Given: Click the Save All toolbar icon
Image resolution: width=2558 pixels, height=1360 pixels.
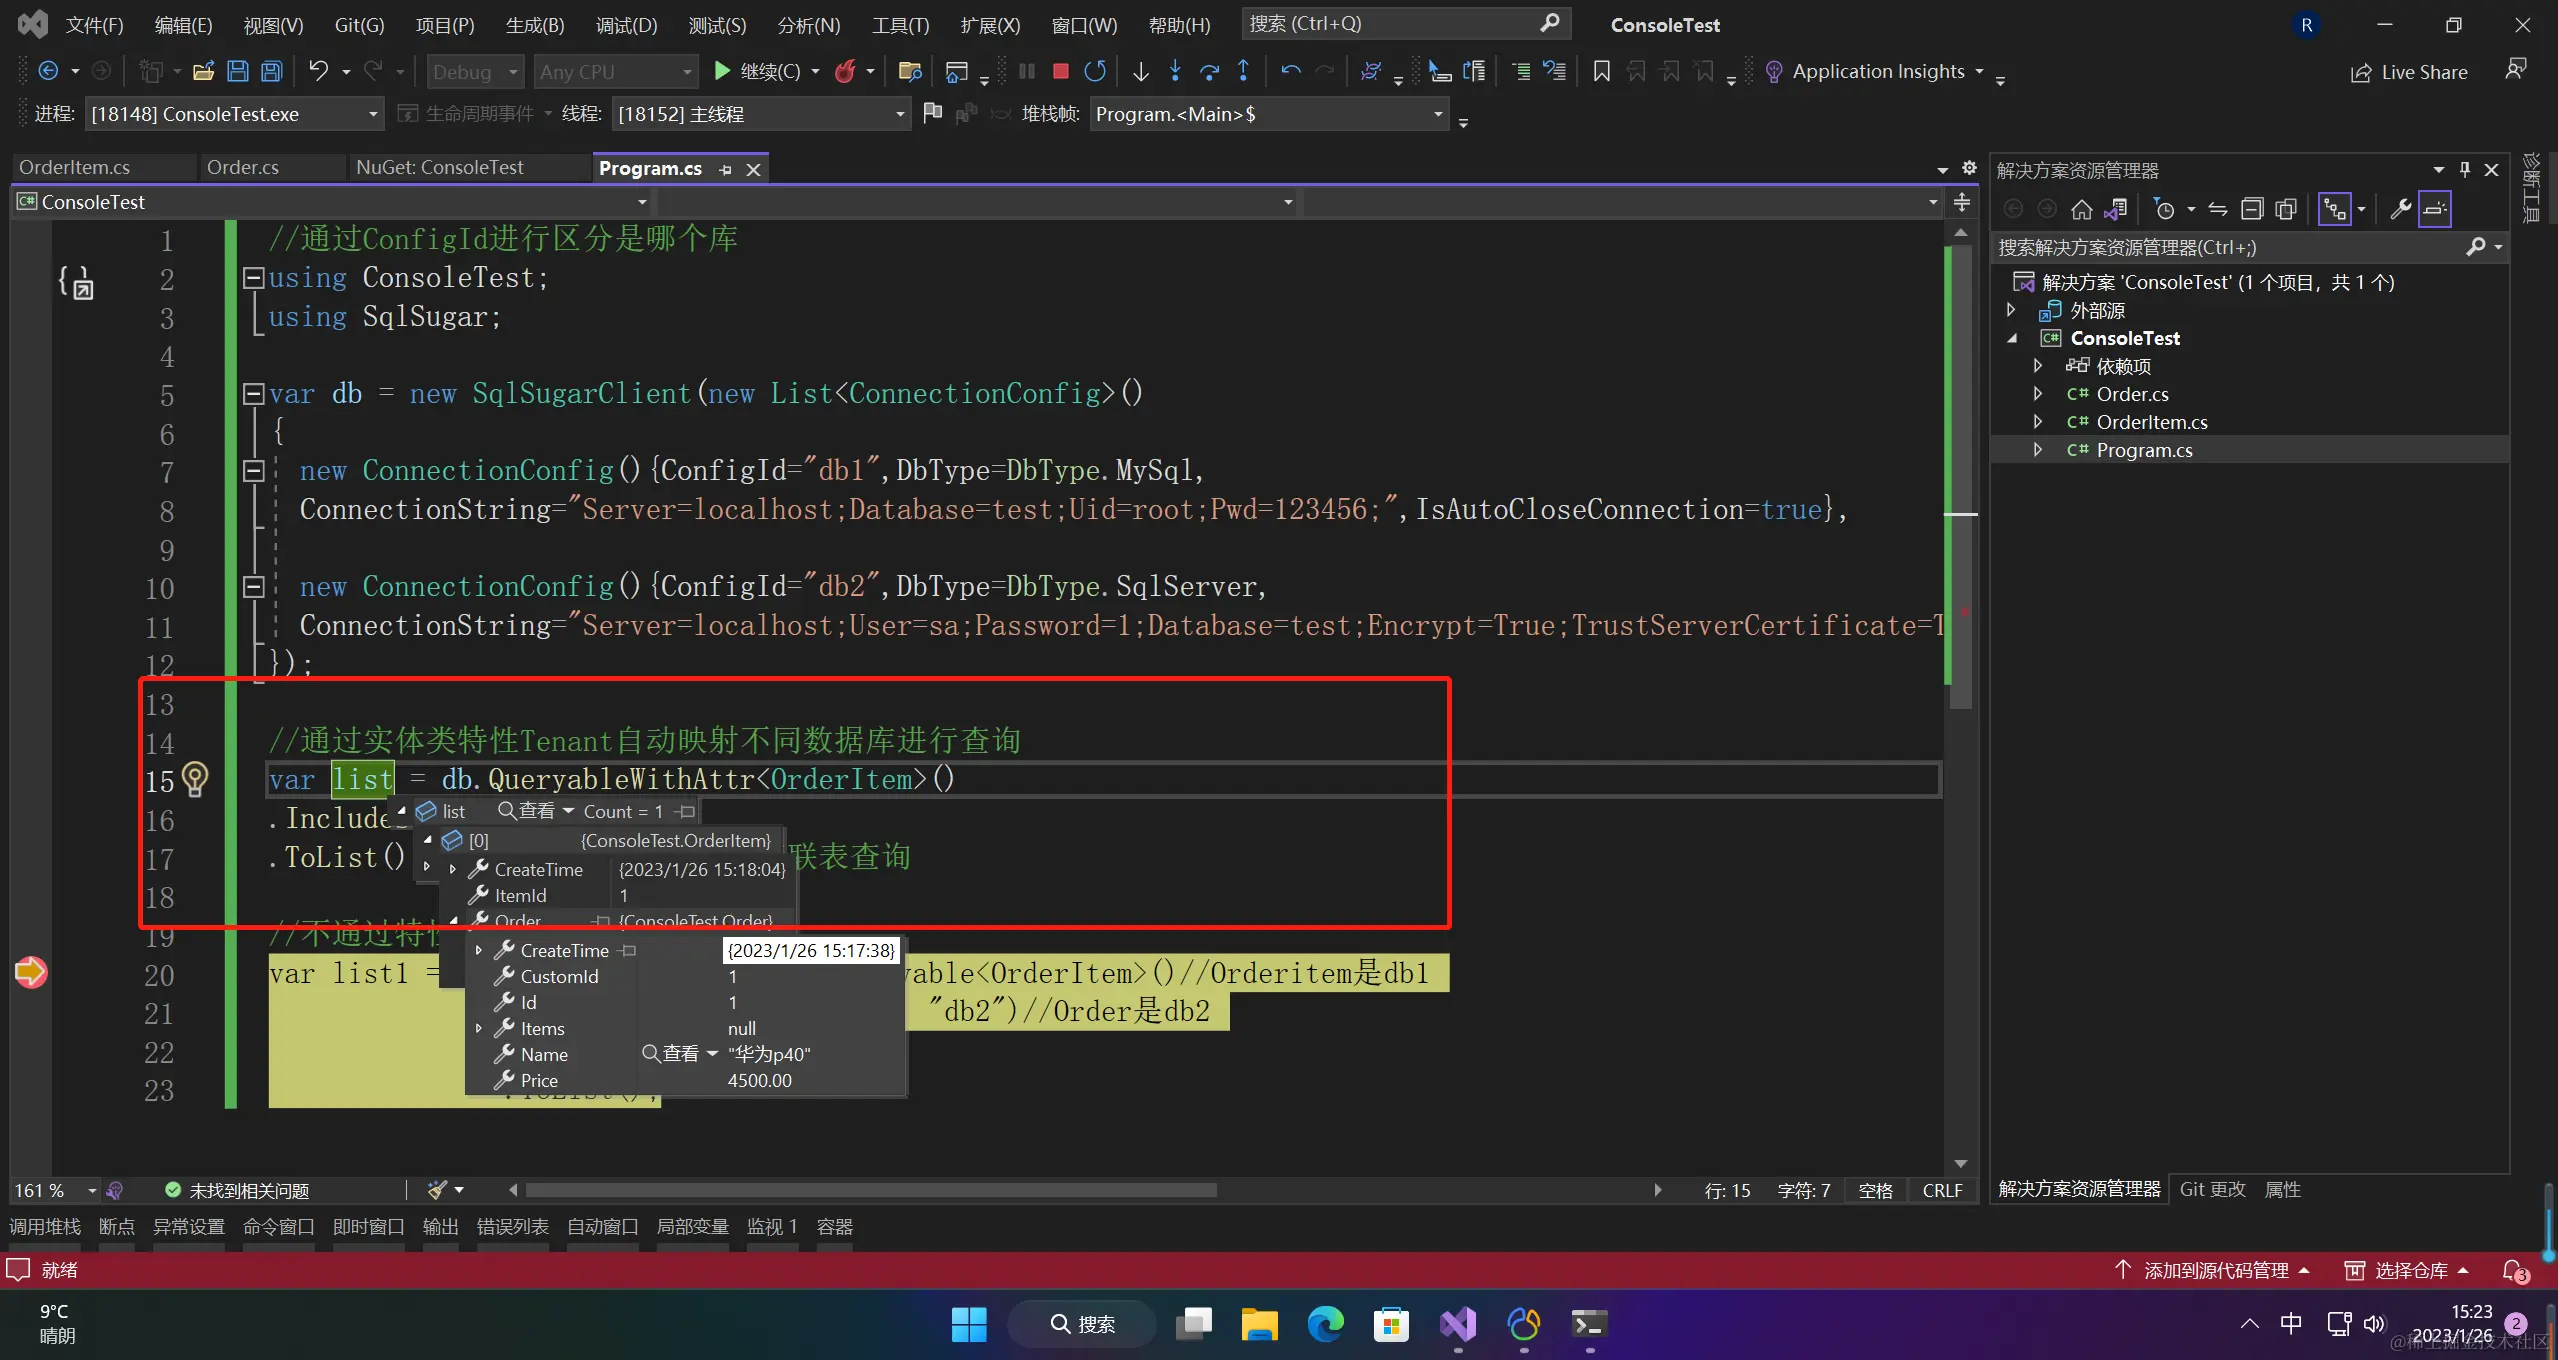Looking at the screenshot, I should (x=271, y=71).
